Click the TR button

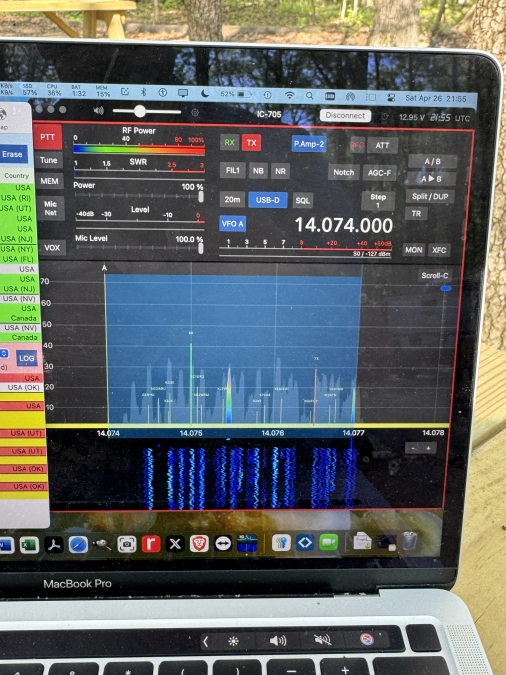(416, 214)
